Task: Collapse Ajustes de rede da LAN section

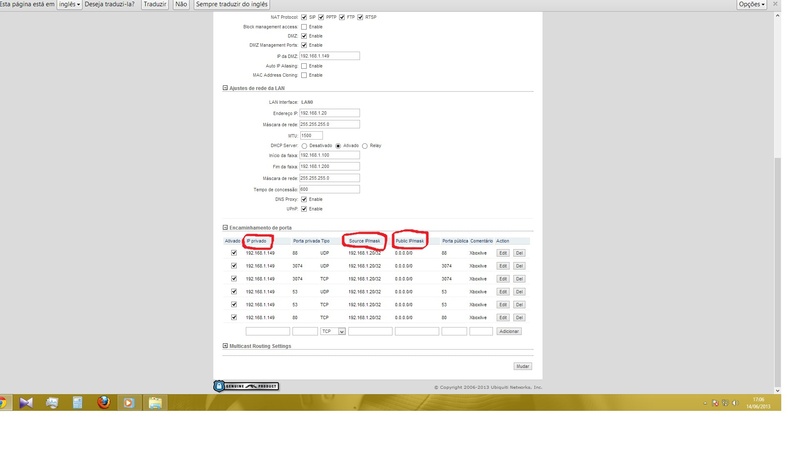Action: [x=225, y=88]
